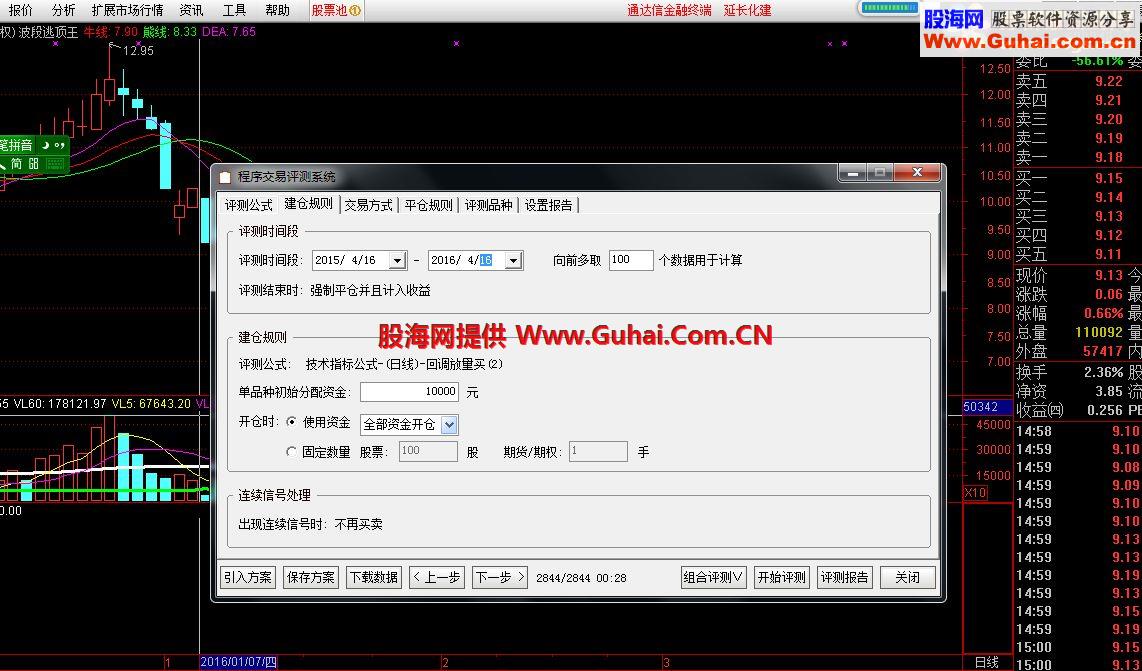This screenshot has height=671, width=1142.
Task: Click the dialog title bar document icon
Action: (225, 177)
